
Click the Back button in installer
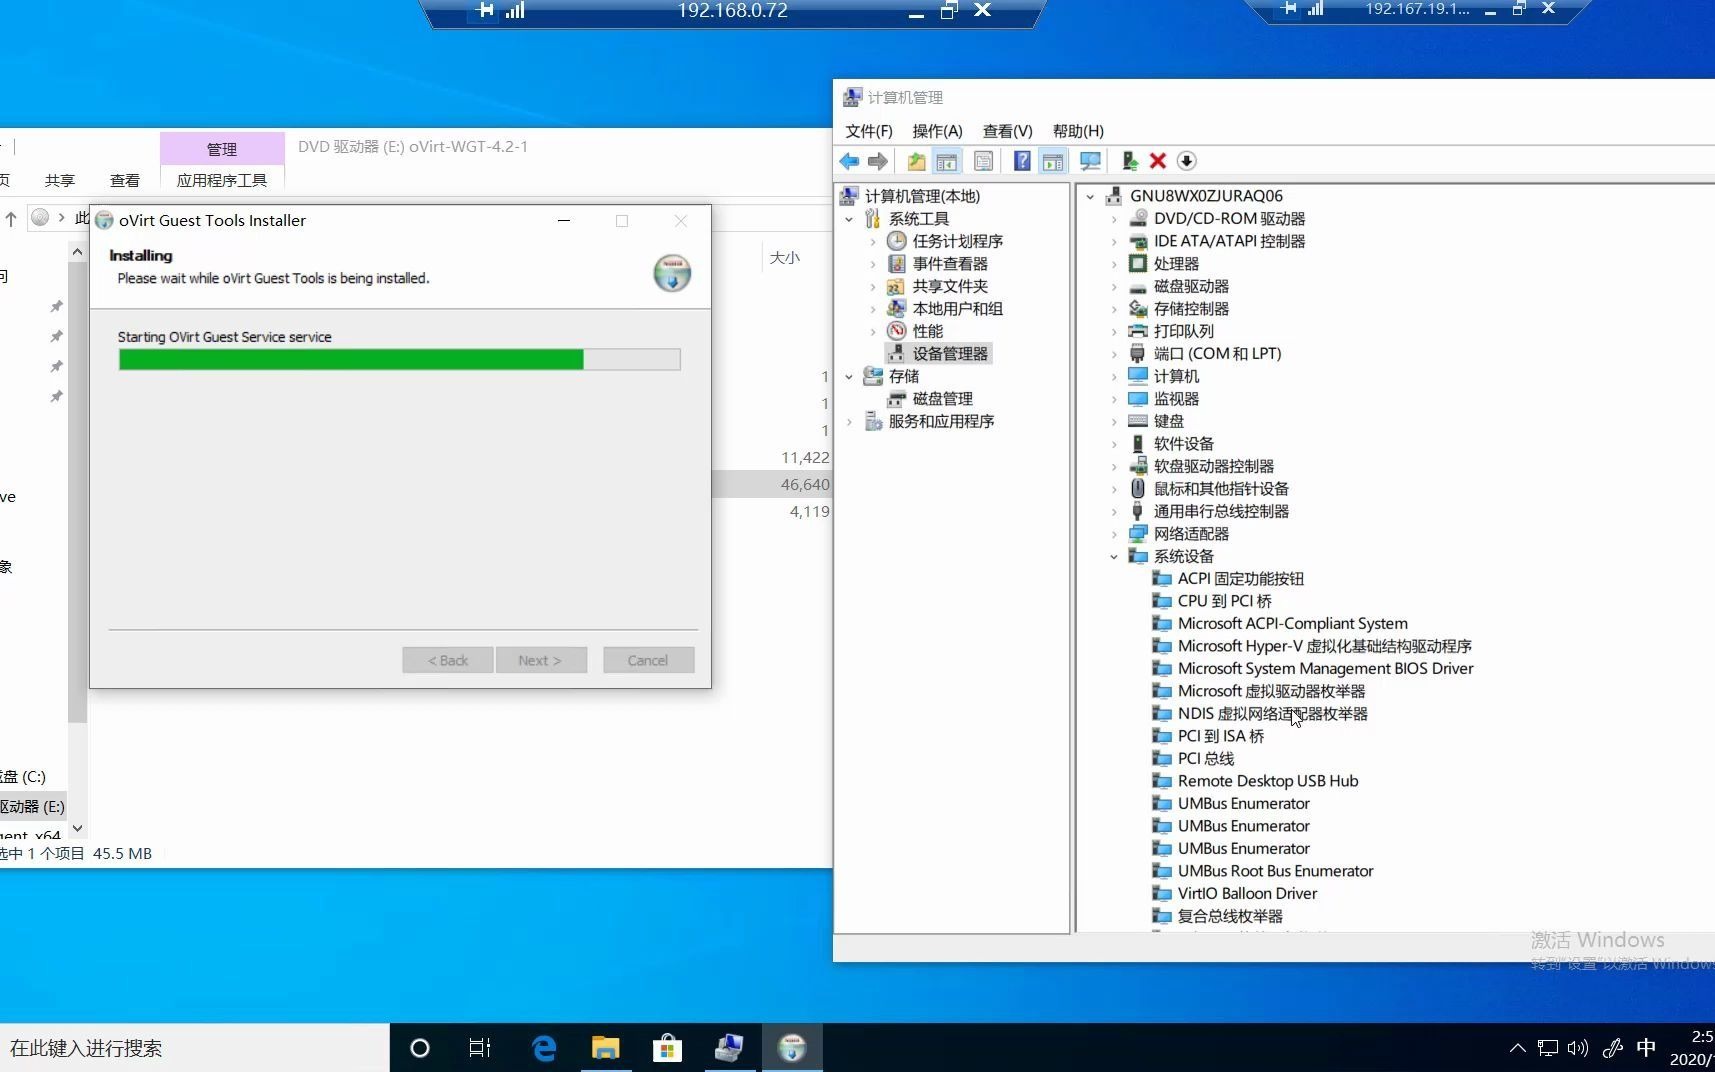[x=448, y=660]
